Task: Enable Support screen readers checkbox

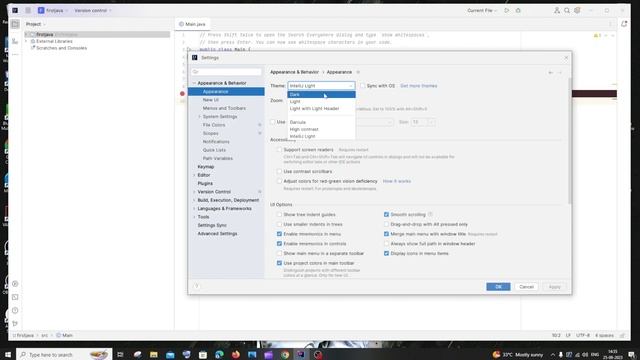Action: click(x=279, y=150)
